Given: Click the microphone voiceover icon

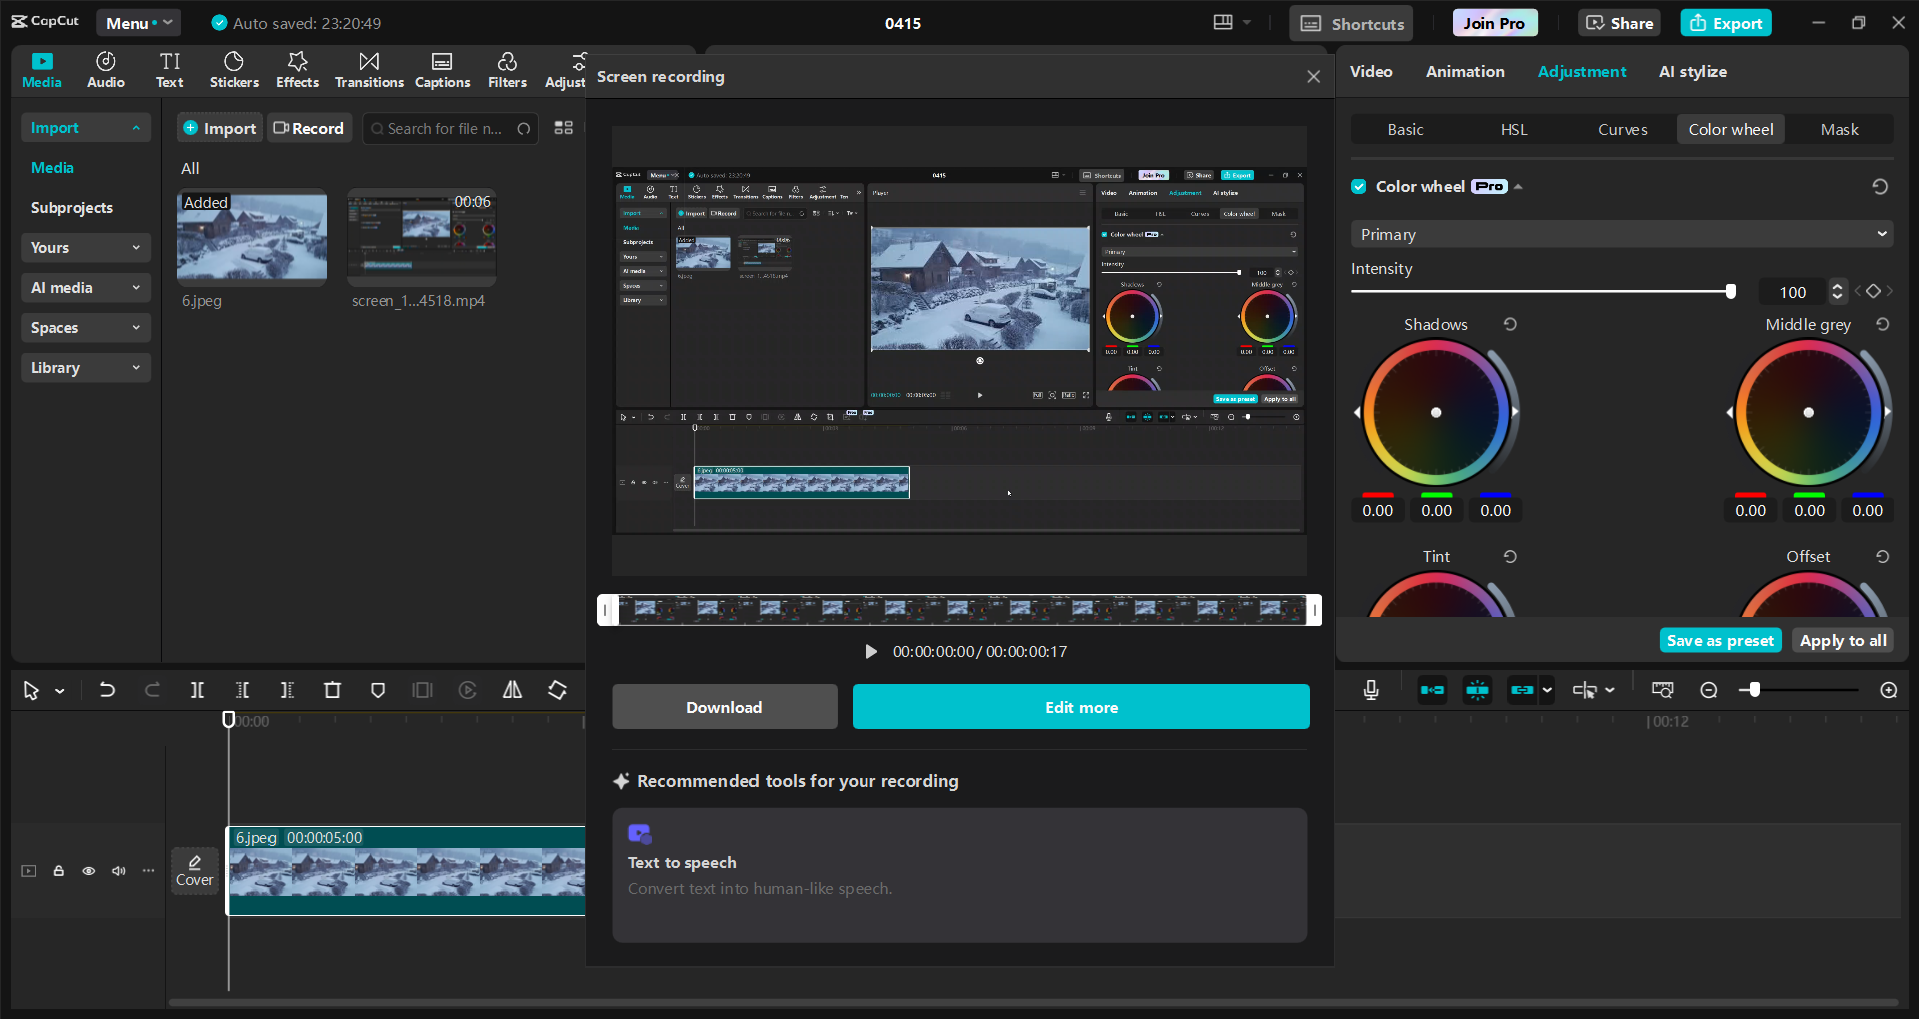Looking at the screenshot, I should pyautogui.click(x=1371, y=690).
